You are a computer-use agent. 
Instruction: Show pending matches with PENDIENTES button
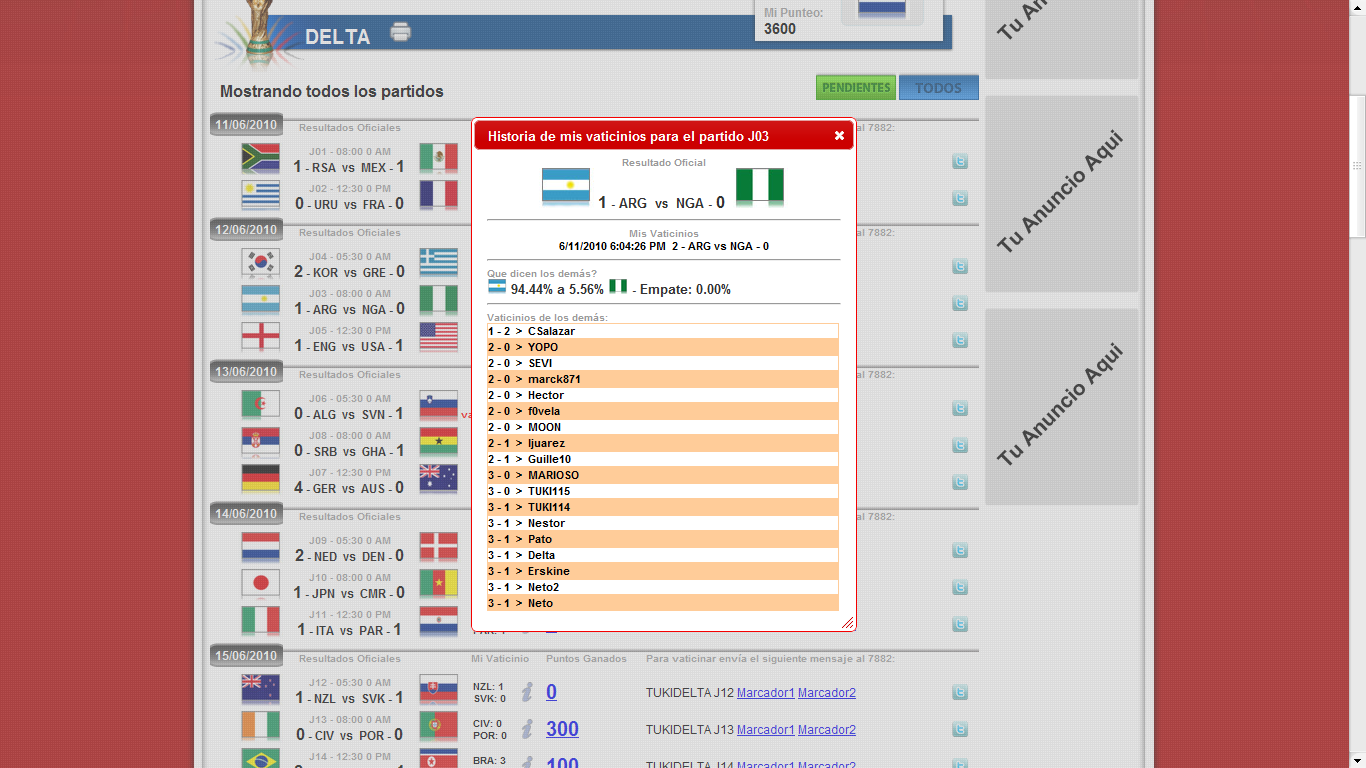click(x=856, y=88)
